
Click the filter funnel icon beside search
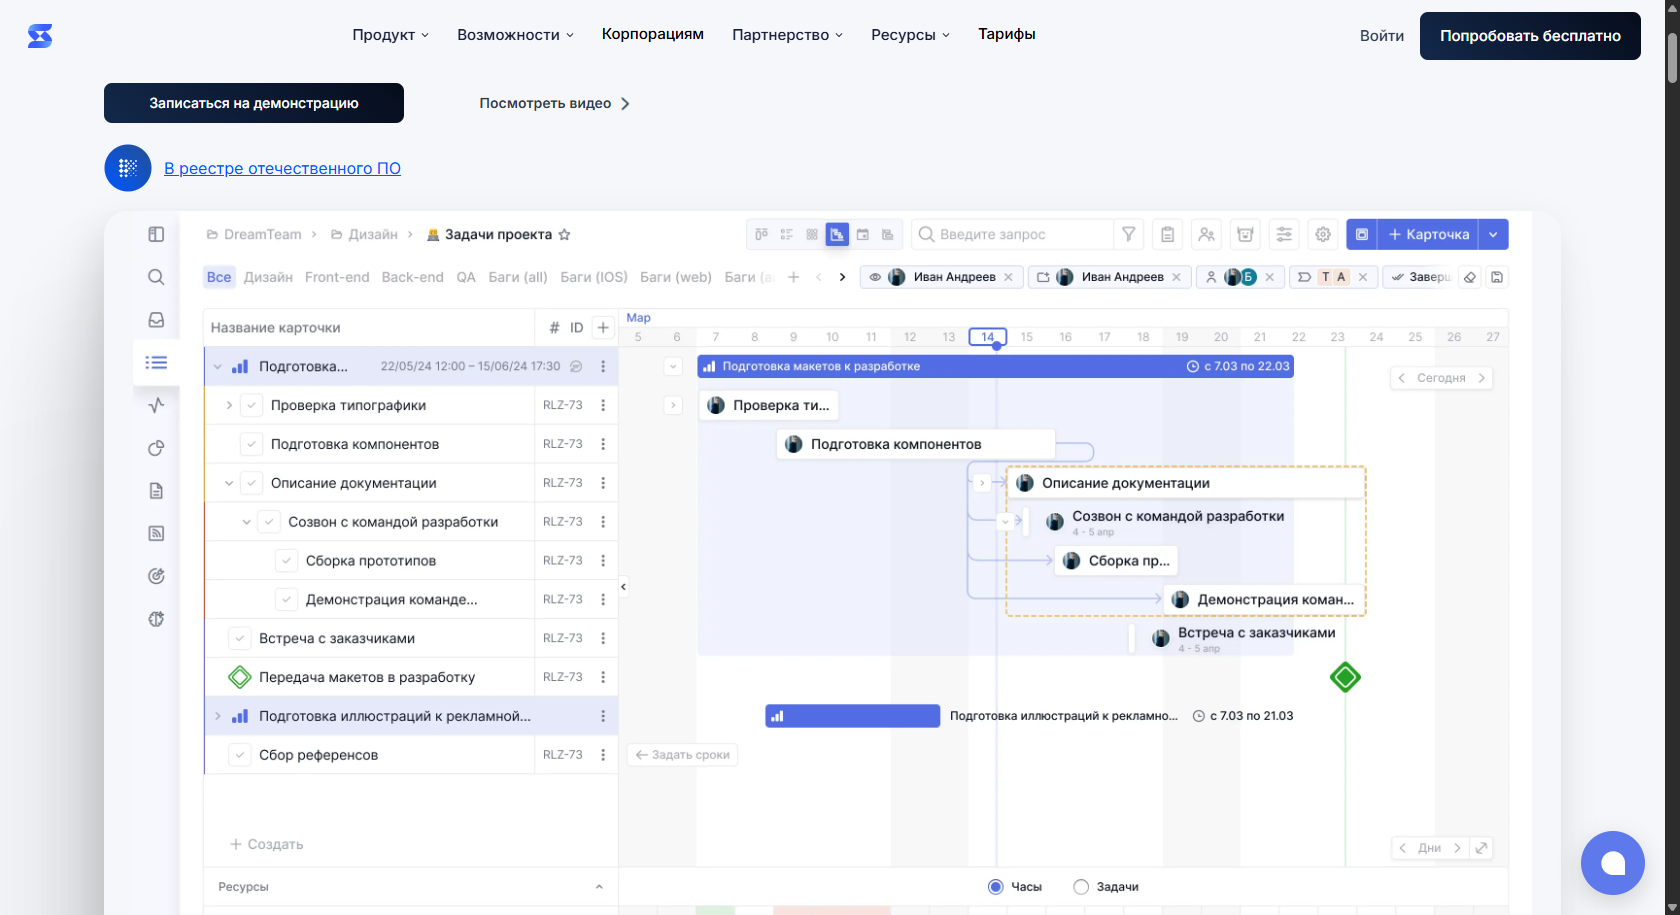click(x=1128, y=234)
